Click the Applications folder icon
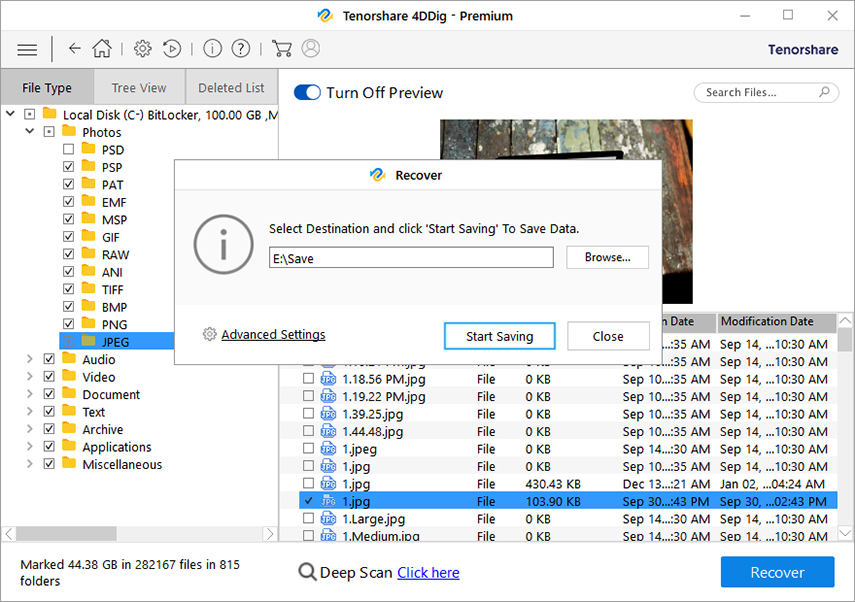The height and width of the screenshot is (602, 855). 69,446
